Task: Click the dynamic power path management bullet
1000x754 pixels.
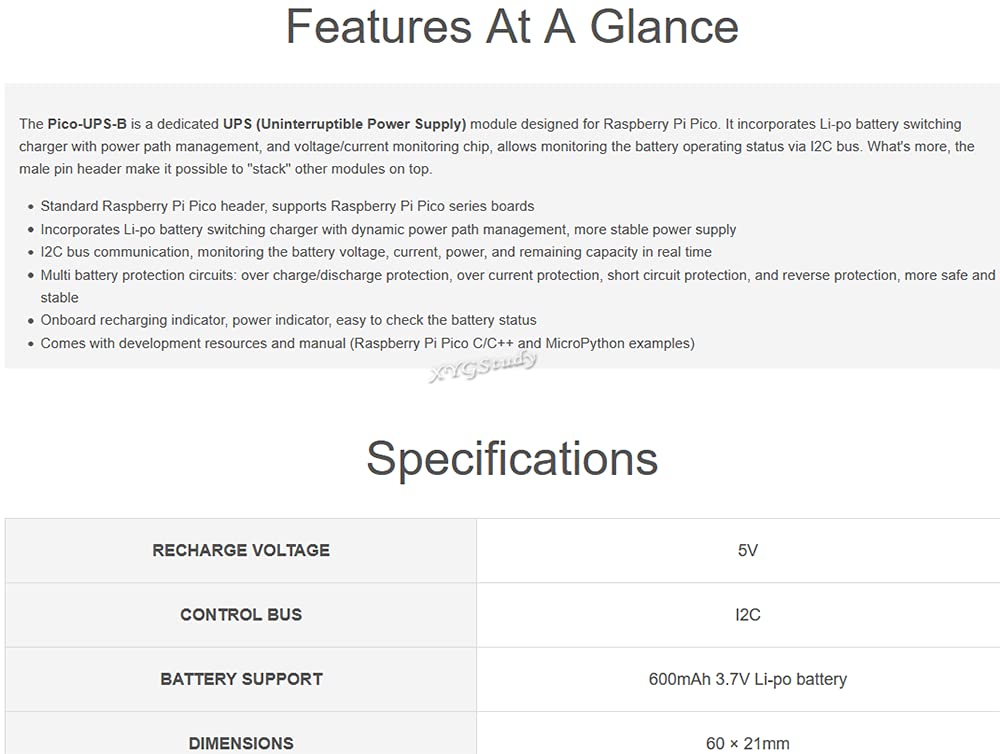Action: pyautogui.click(x=388, y=230)
